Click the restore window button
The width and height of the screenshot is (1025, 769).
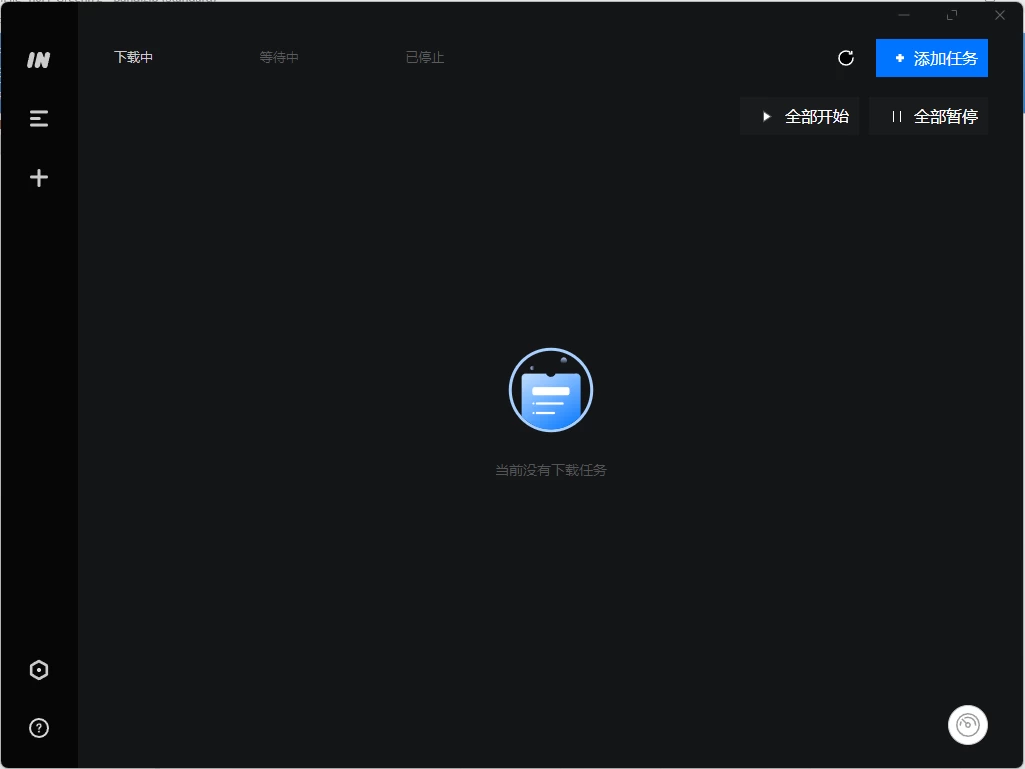(x=951, y=15)
